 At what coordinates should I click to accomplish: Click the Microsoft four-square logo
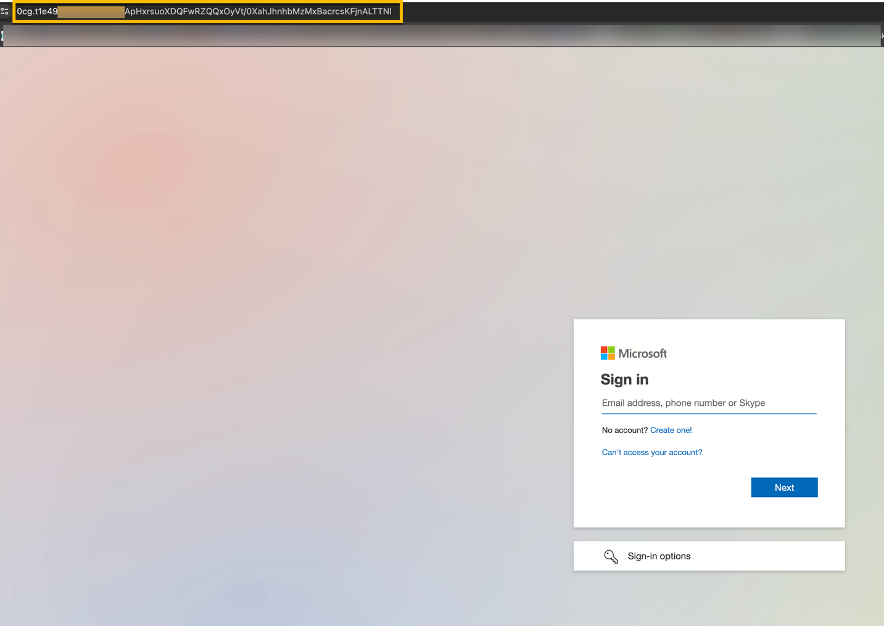608,353
